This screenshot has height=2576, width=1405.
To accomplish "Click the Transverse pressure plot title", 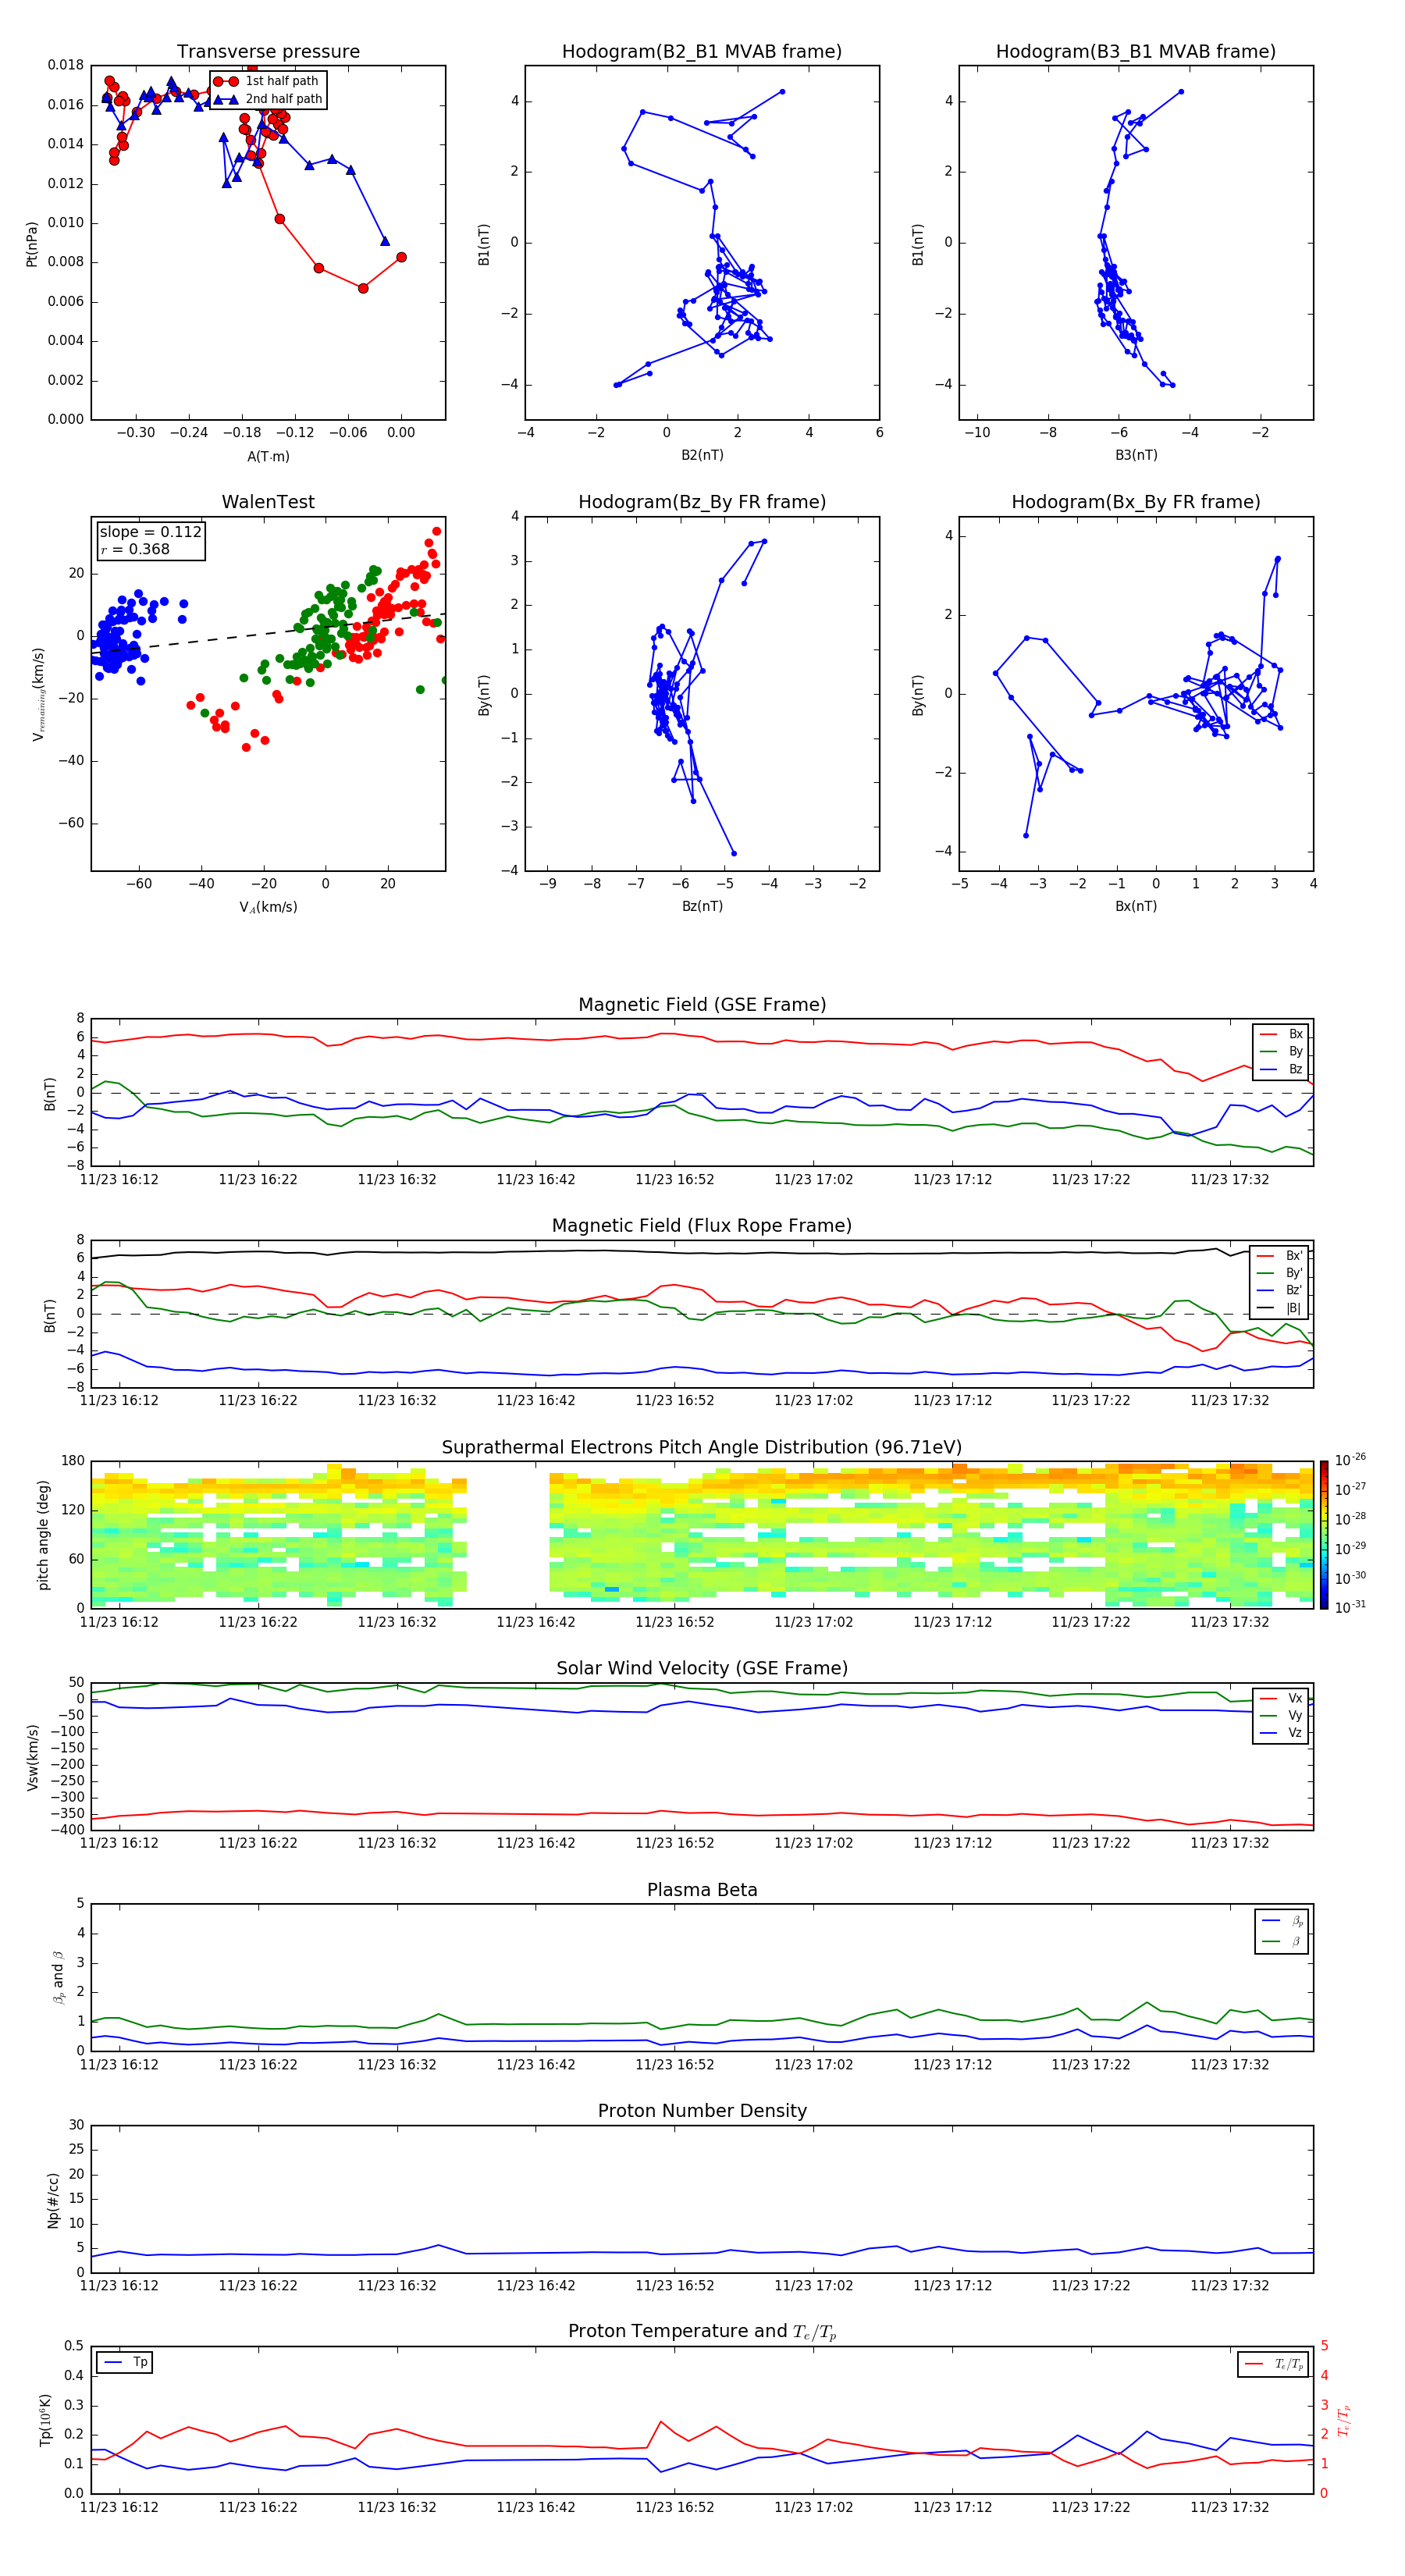I will pyautogui.click(x=268, y=52).
